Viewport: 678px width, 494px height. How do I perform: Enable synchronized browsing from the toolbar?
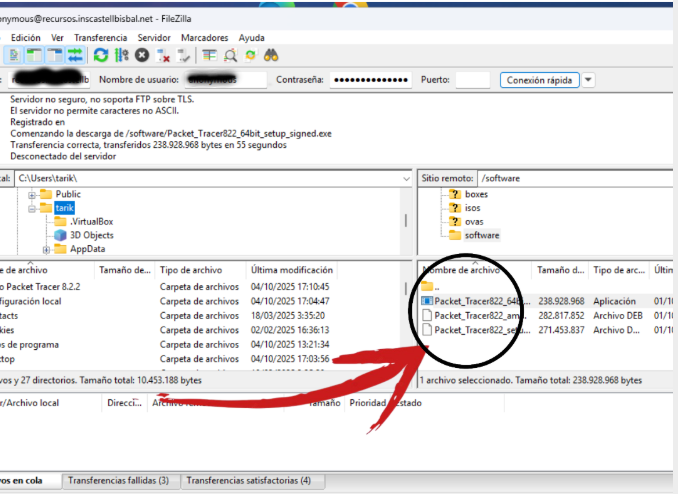(x=250, y=55)
